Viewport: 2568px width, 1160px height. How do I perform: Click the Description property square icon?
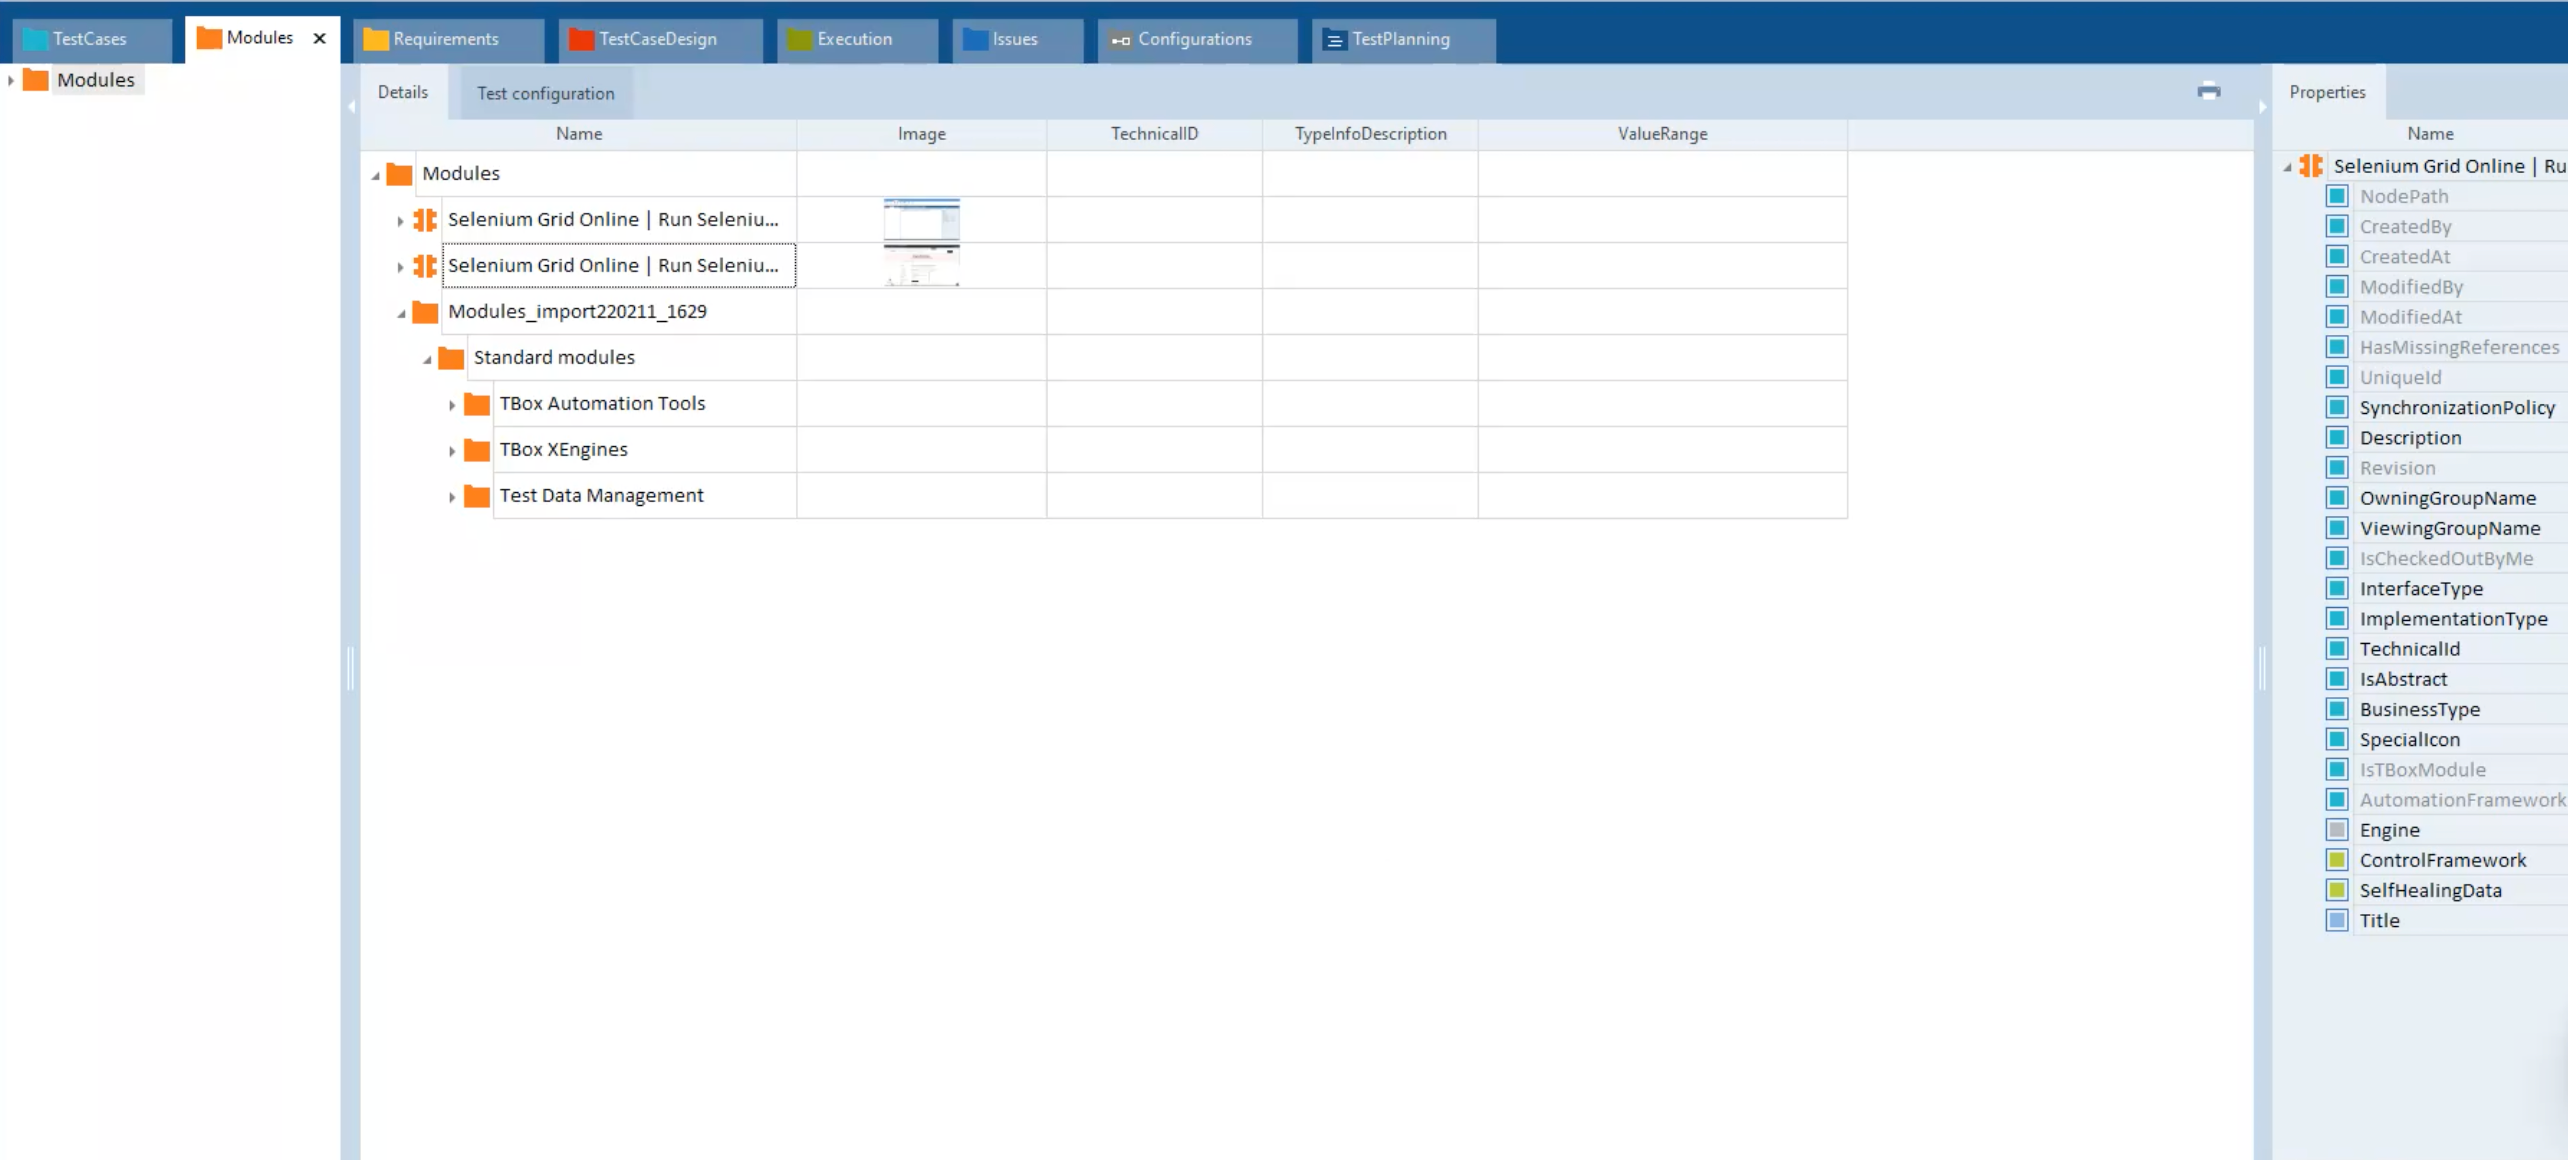[x=2336, y=438]
